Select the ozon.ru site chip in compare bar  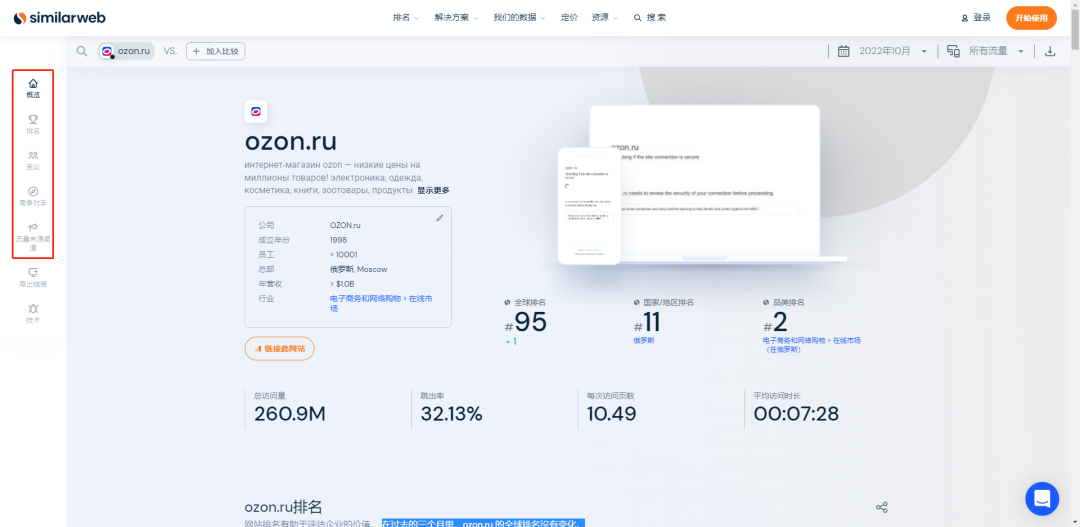[126, 51]
